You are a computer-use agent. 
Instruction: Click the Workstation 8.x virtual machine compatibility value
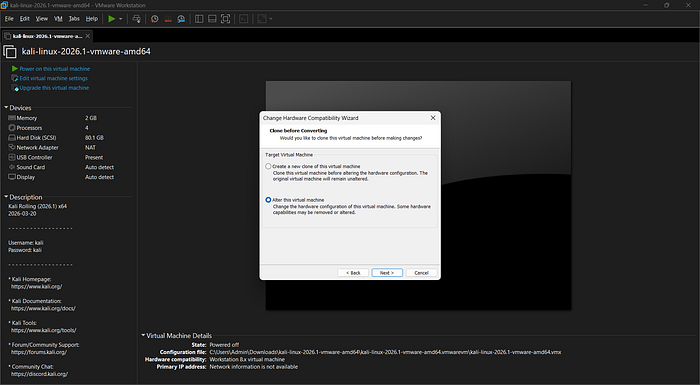pos(247,360)
